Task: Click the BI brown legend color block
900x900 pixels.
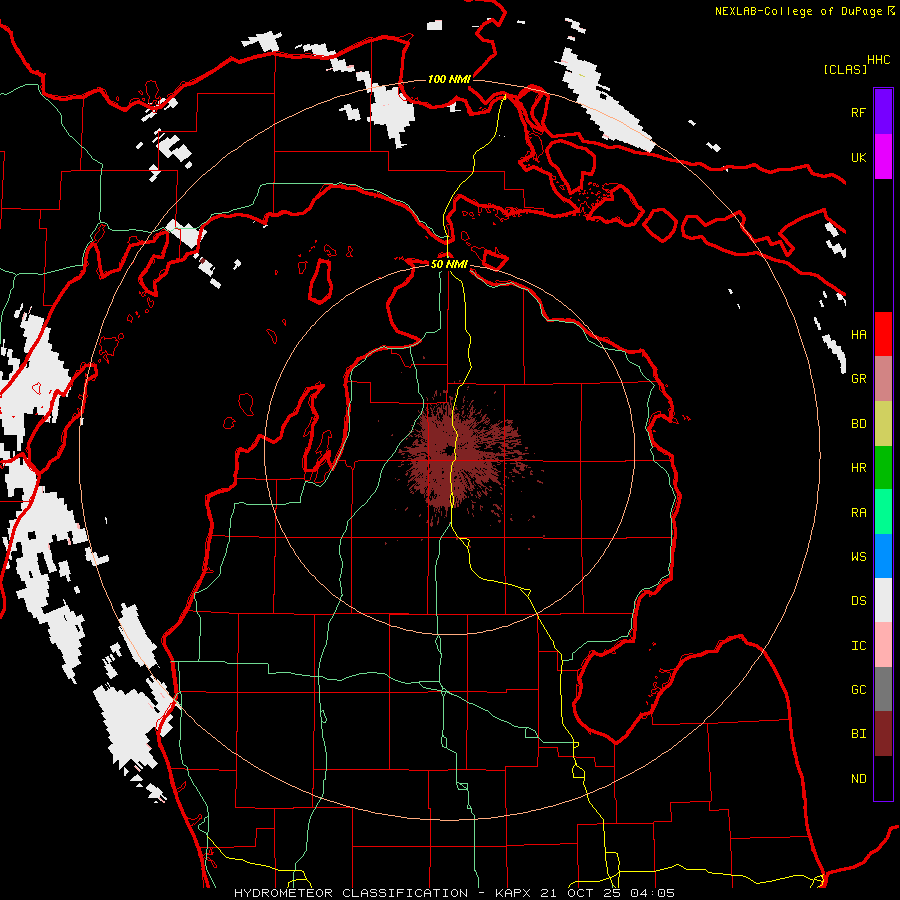Action: [x=883, y=734]
